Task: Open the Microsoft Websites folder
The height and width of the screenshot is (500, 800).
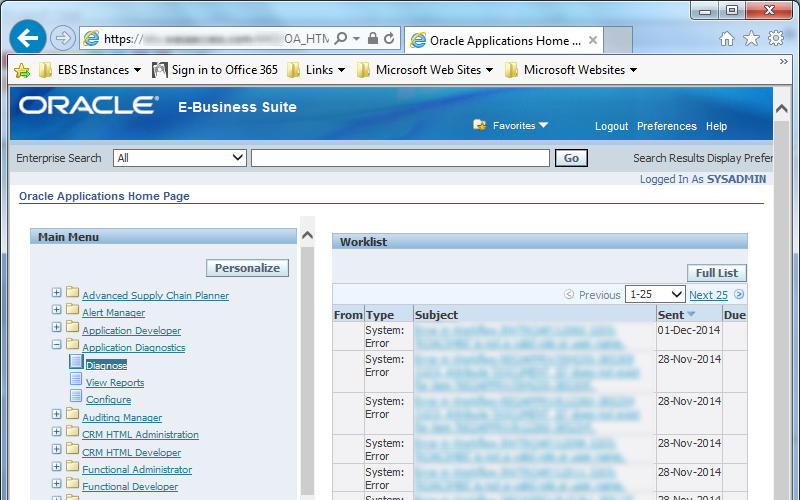Action: pos(571,70)
